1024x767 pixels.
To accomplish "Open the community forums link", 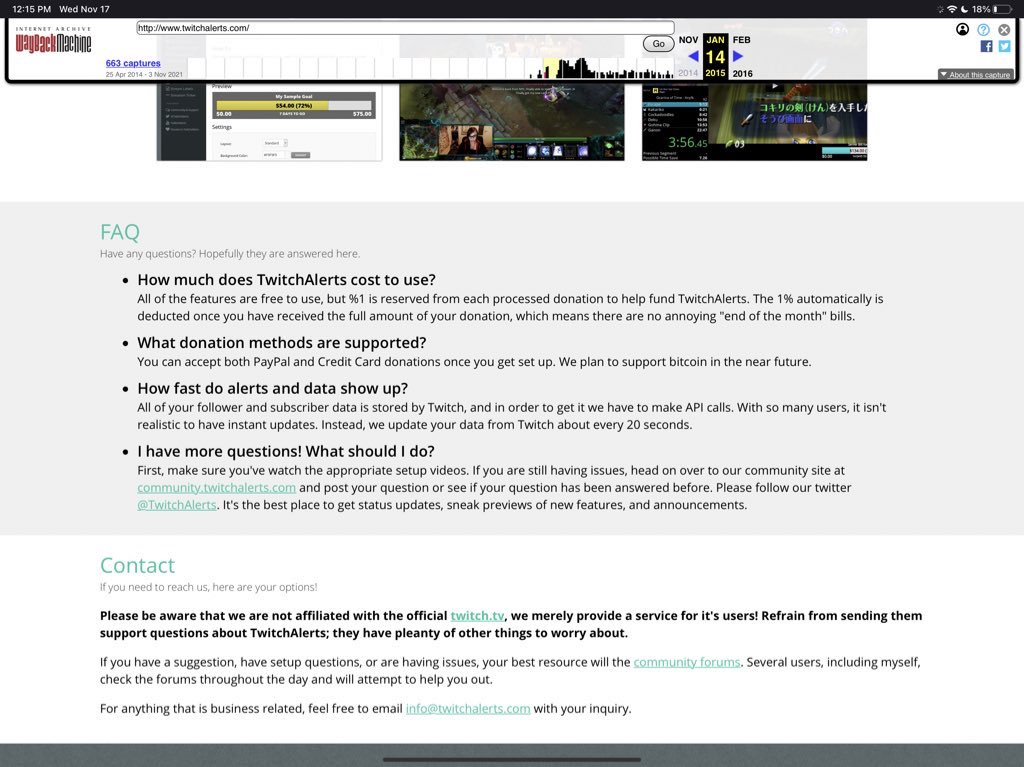I will 686,662.
